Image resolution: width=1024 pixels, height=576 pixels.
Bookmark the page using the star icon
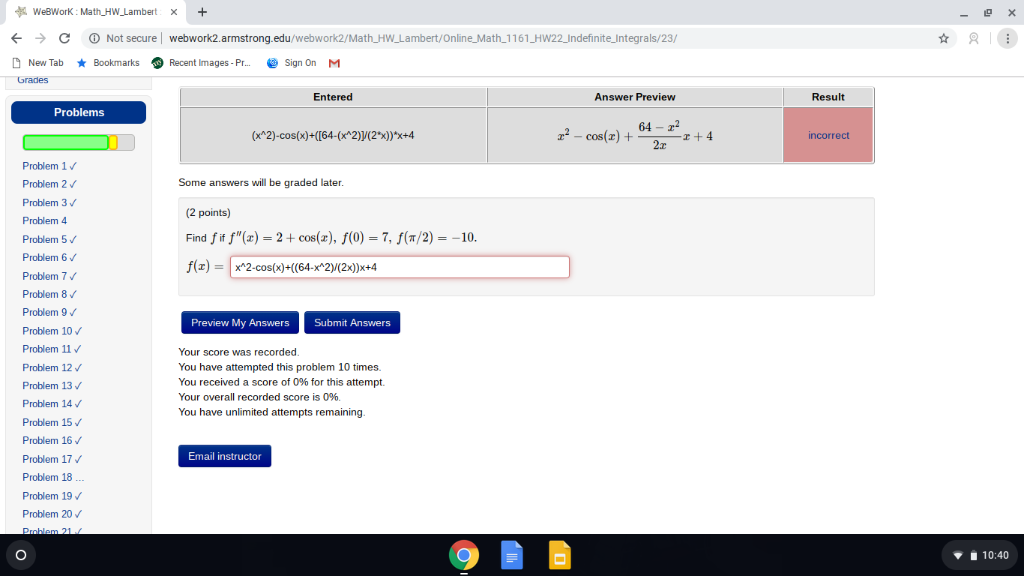pos(942,38)
